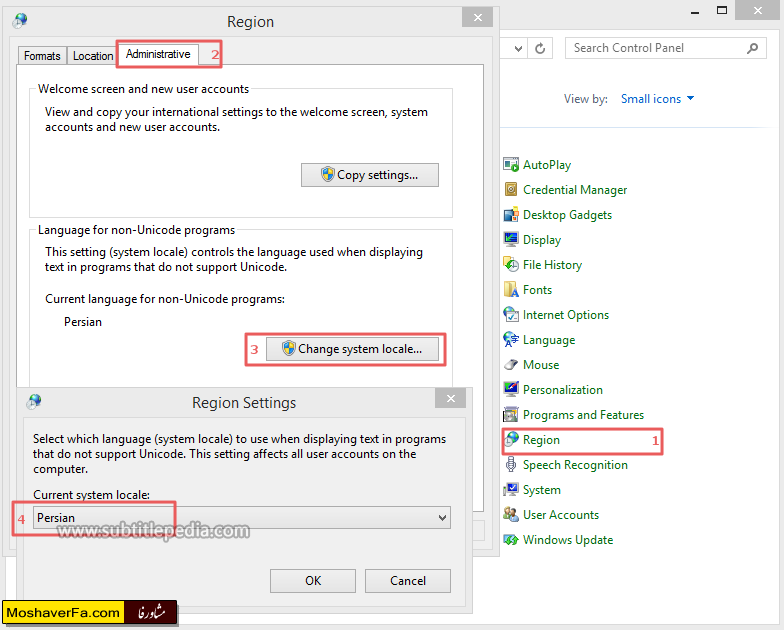Click the Change system locale button
Viewport: 784px width, 630px height.
tap(358, 349)
